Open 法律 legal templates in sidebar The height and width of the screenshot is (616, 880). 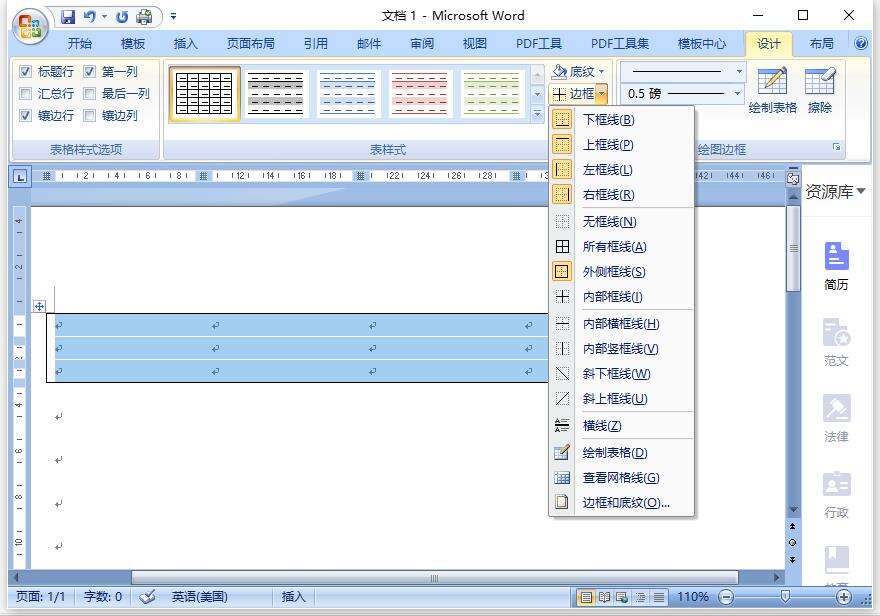836,419
